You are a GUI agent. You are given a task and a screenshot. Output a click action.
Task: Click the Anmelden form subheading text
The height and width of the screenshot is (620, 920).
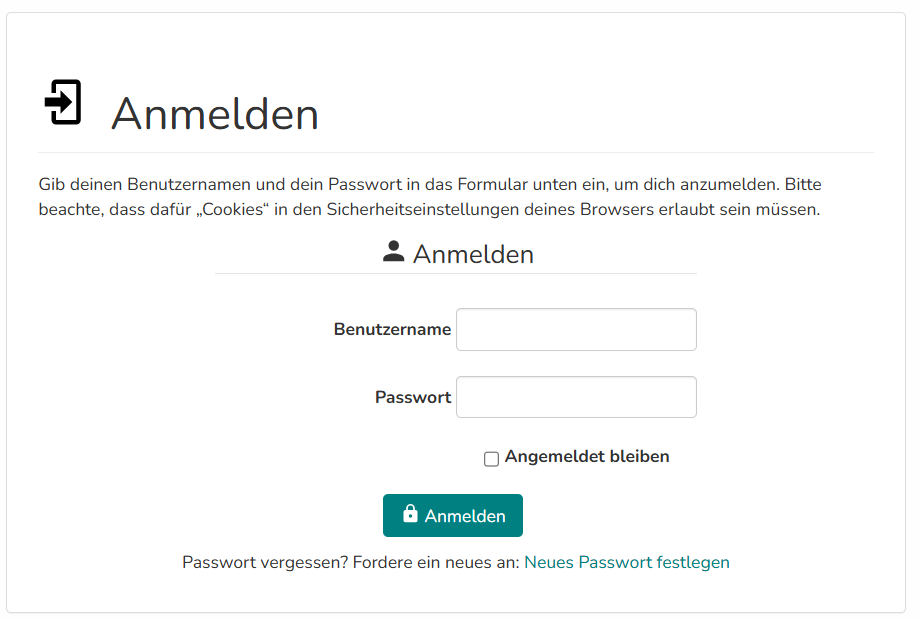(473, 254)
